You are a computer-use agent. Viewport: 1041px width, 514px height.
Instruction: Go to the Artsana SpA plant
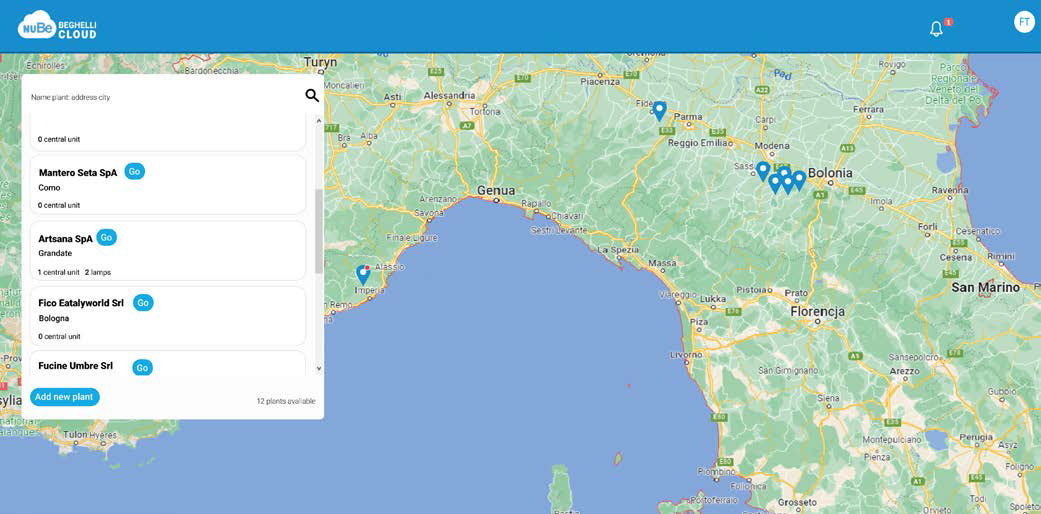tap(106, 237)
